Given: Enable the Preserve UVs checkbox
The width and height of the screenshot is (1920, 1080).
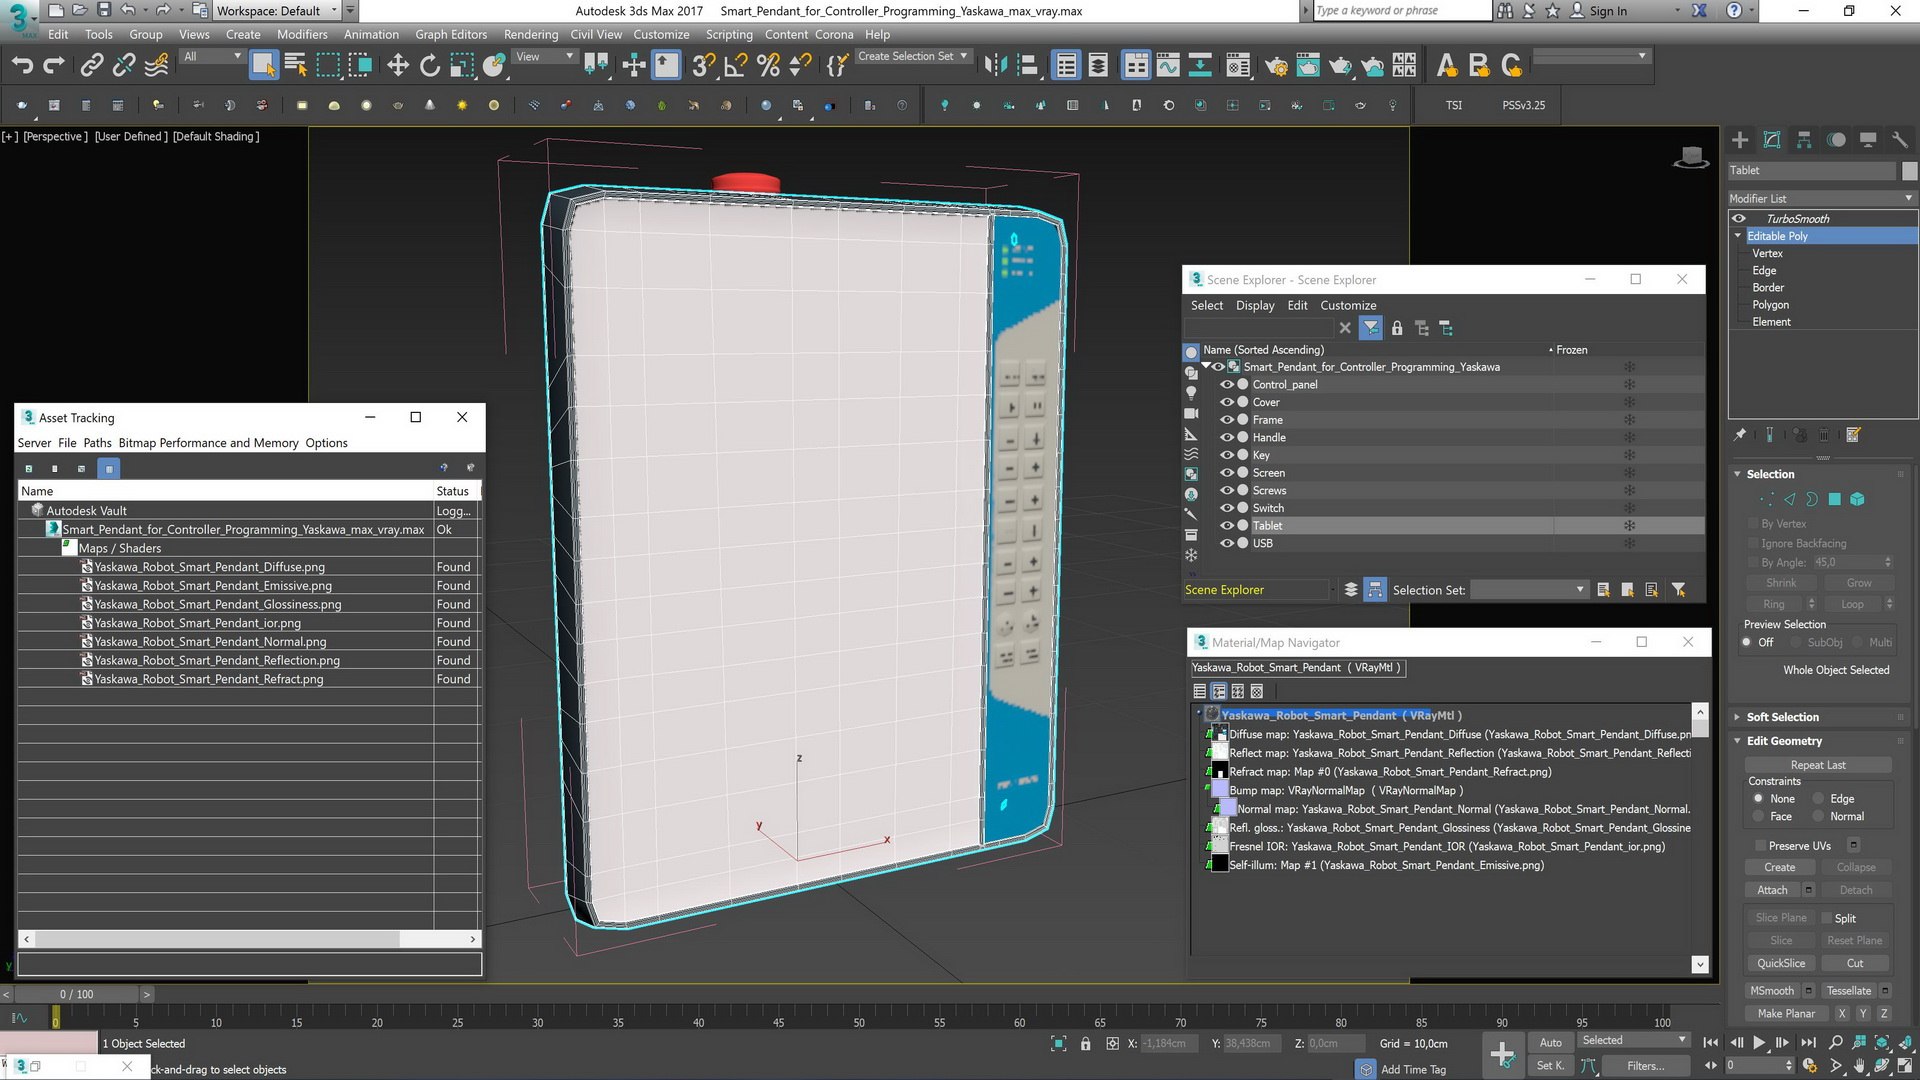Looking at the screenshot, I should pyautogui.click(x=1760, y=846).
